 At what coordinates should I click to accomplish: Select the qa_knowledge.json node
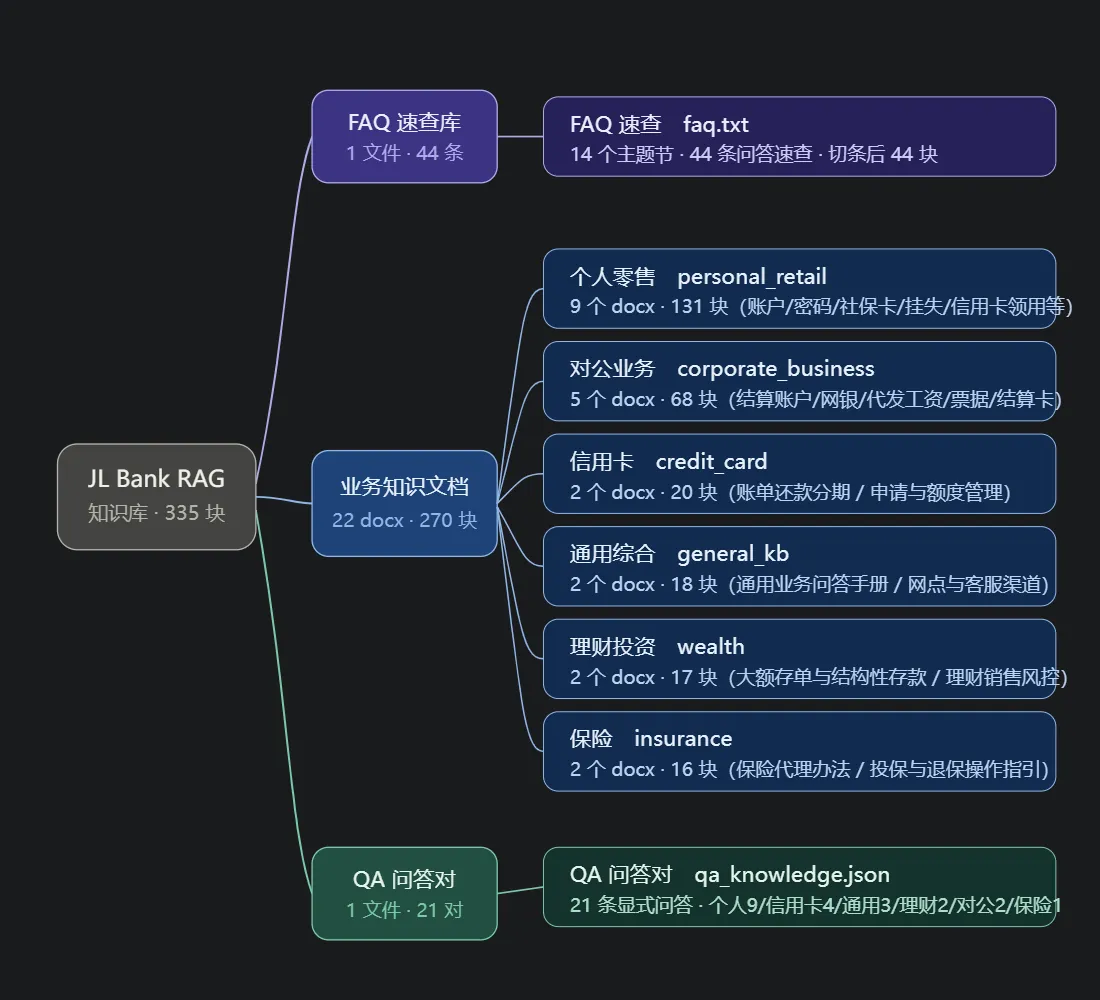pos(800,887)
